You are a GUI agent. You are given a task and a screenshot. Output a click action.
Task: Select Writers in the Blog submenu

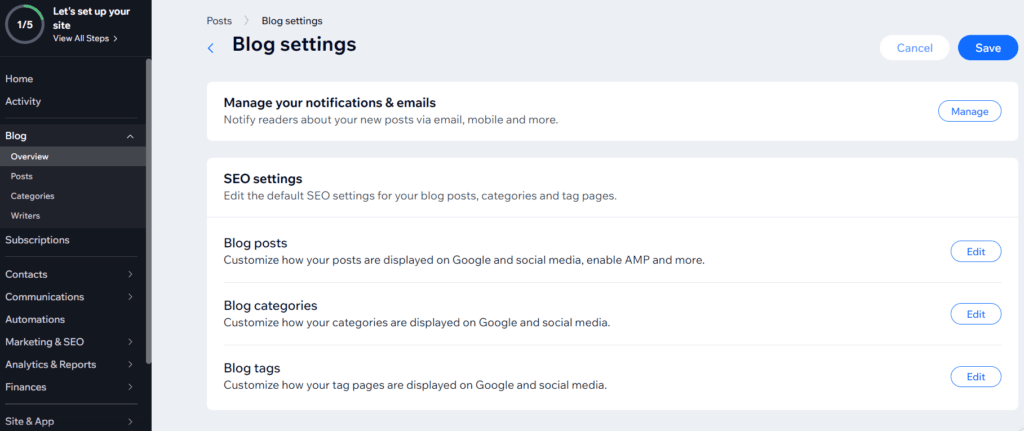tap(25, 216)
